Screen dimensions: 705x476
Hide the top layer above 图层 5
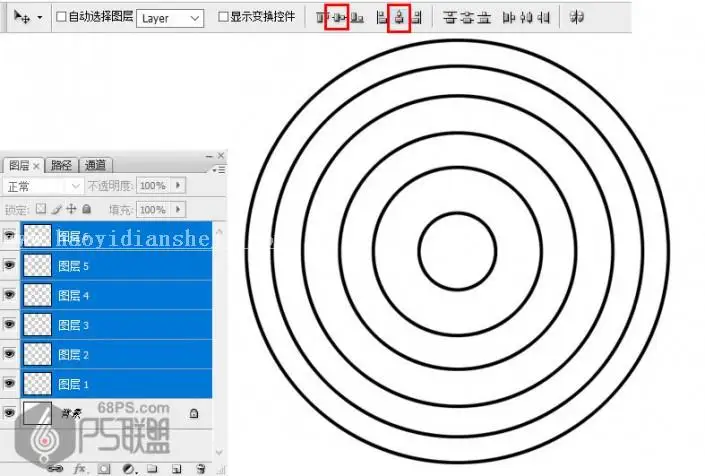(9, 235)
